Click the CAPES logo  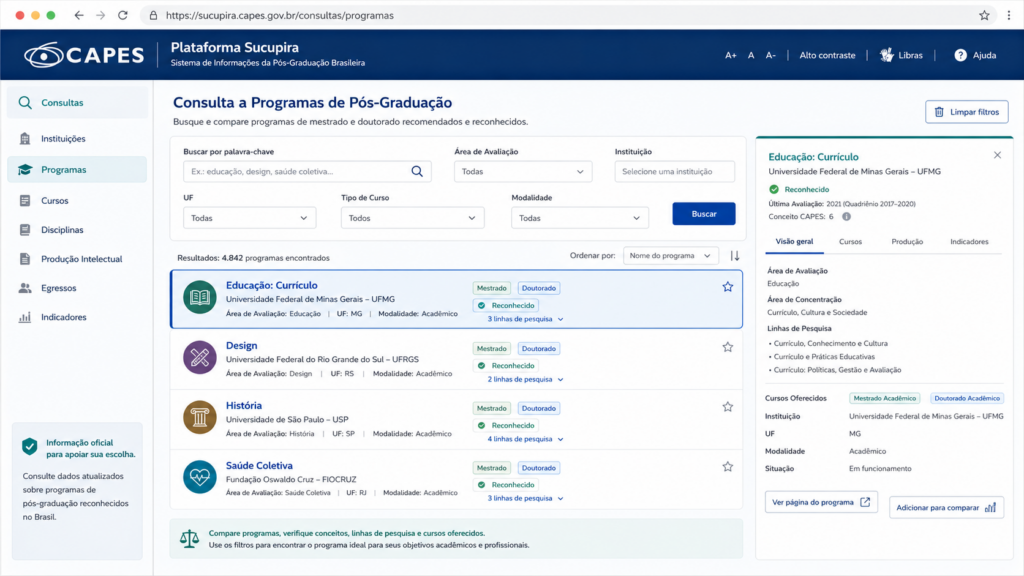click(x=84, y=55)
